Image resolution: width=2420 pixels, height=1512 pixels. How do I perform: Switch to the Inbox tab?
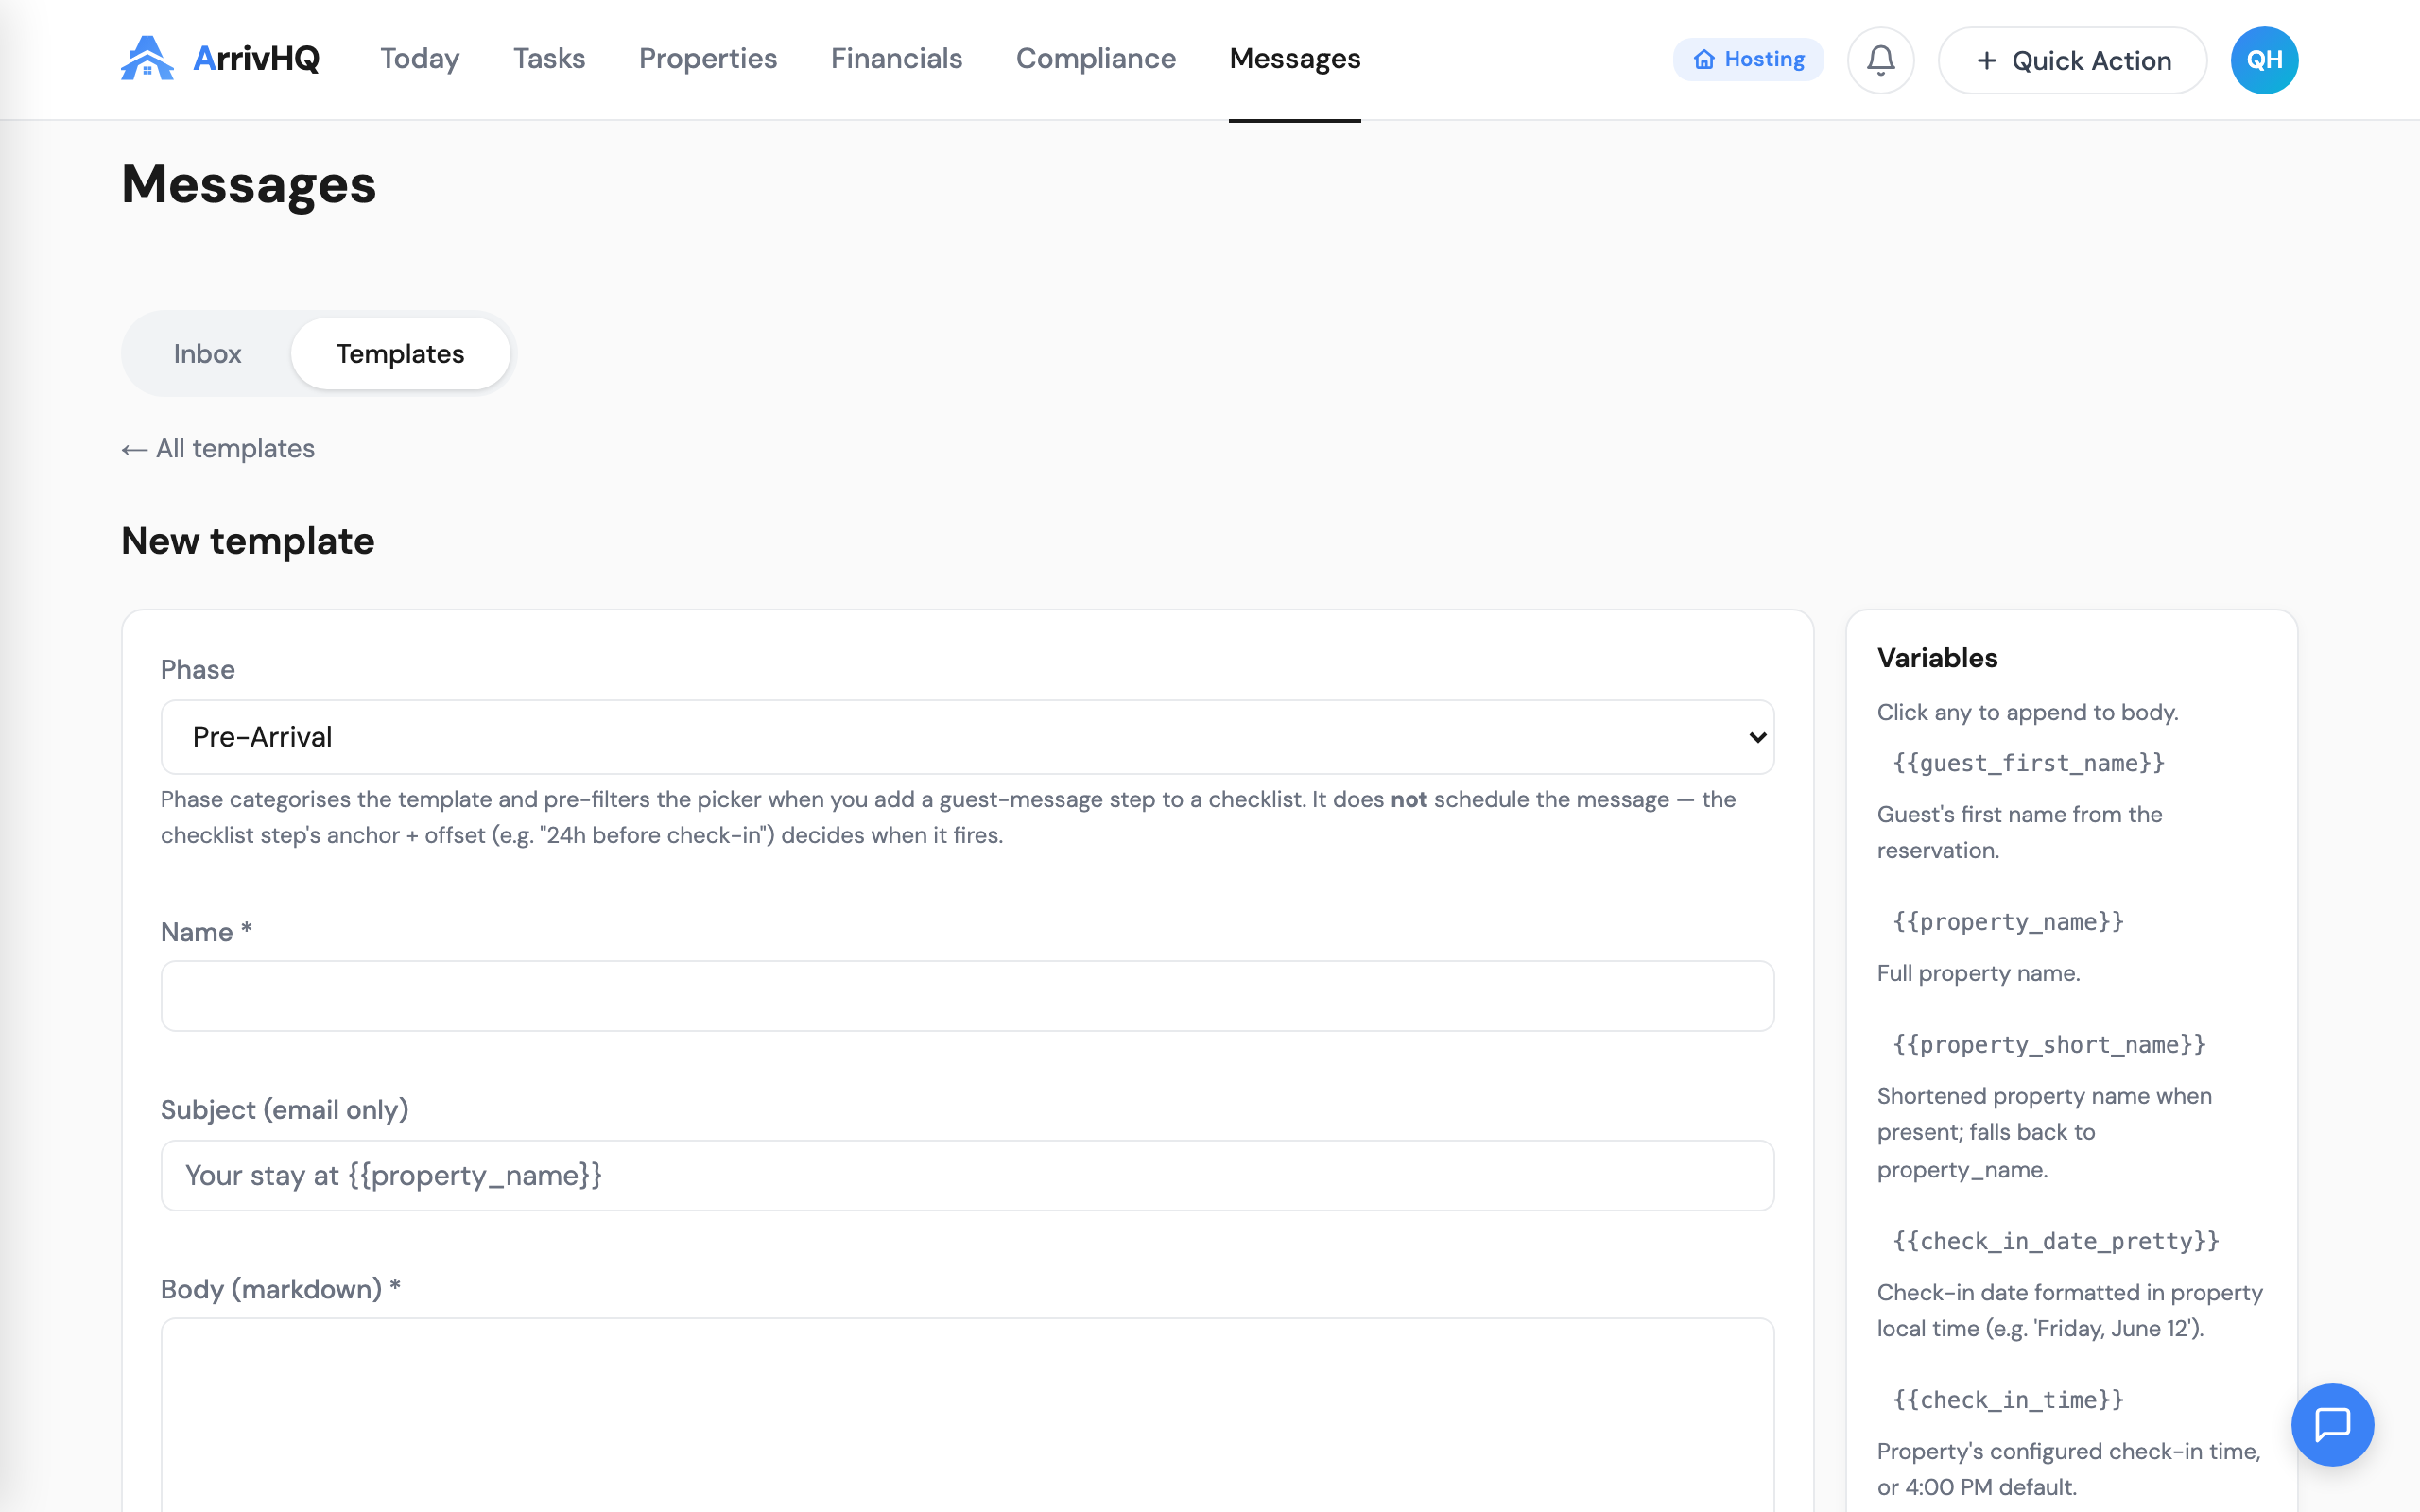click(207, 353)
